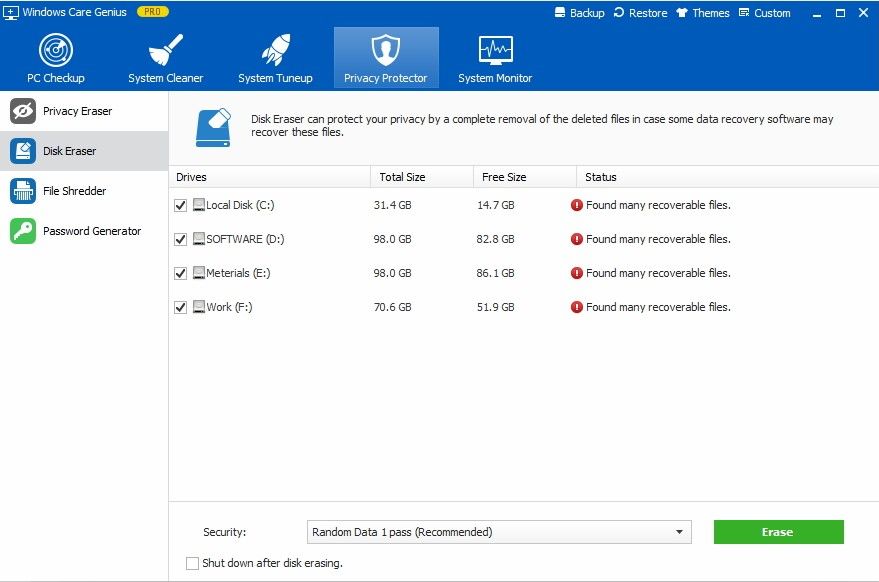Screen dimensions: 879x582
Task: Click the status text for Local Disk (C:)
Action: coord(658,205)
